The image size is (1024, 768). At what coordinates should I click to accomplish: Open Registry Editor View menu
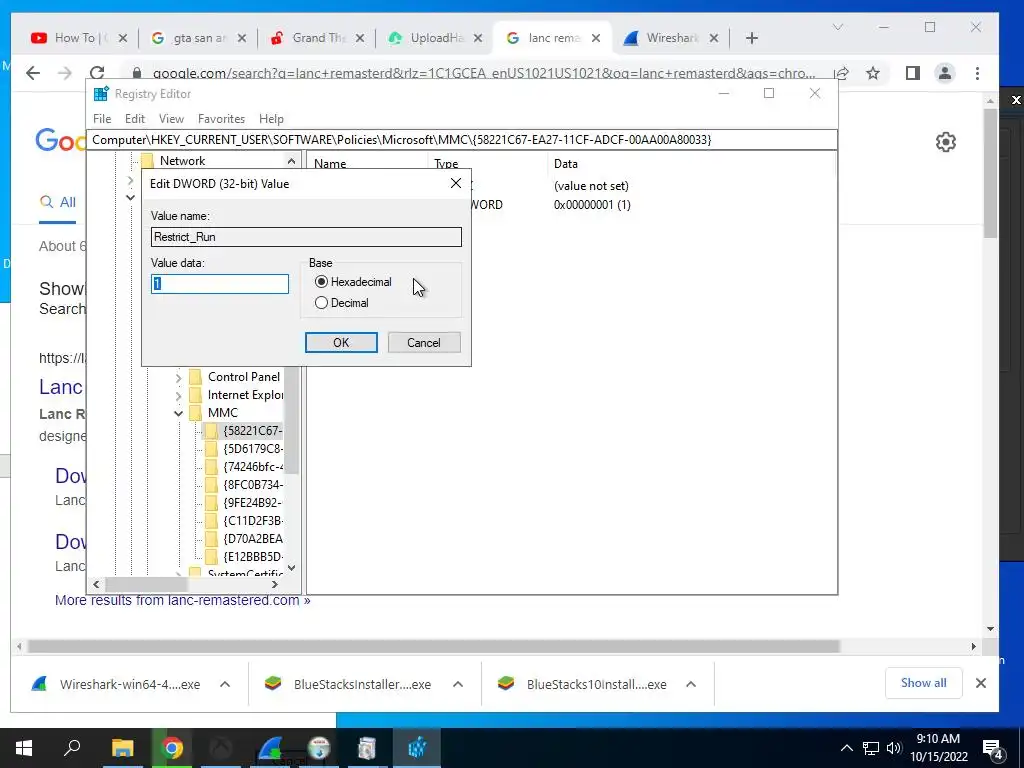coord(171,119)
